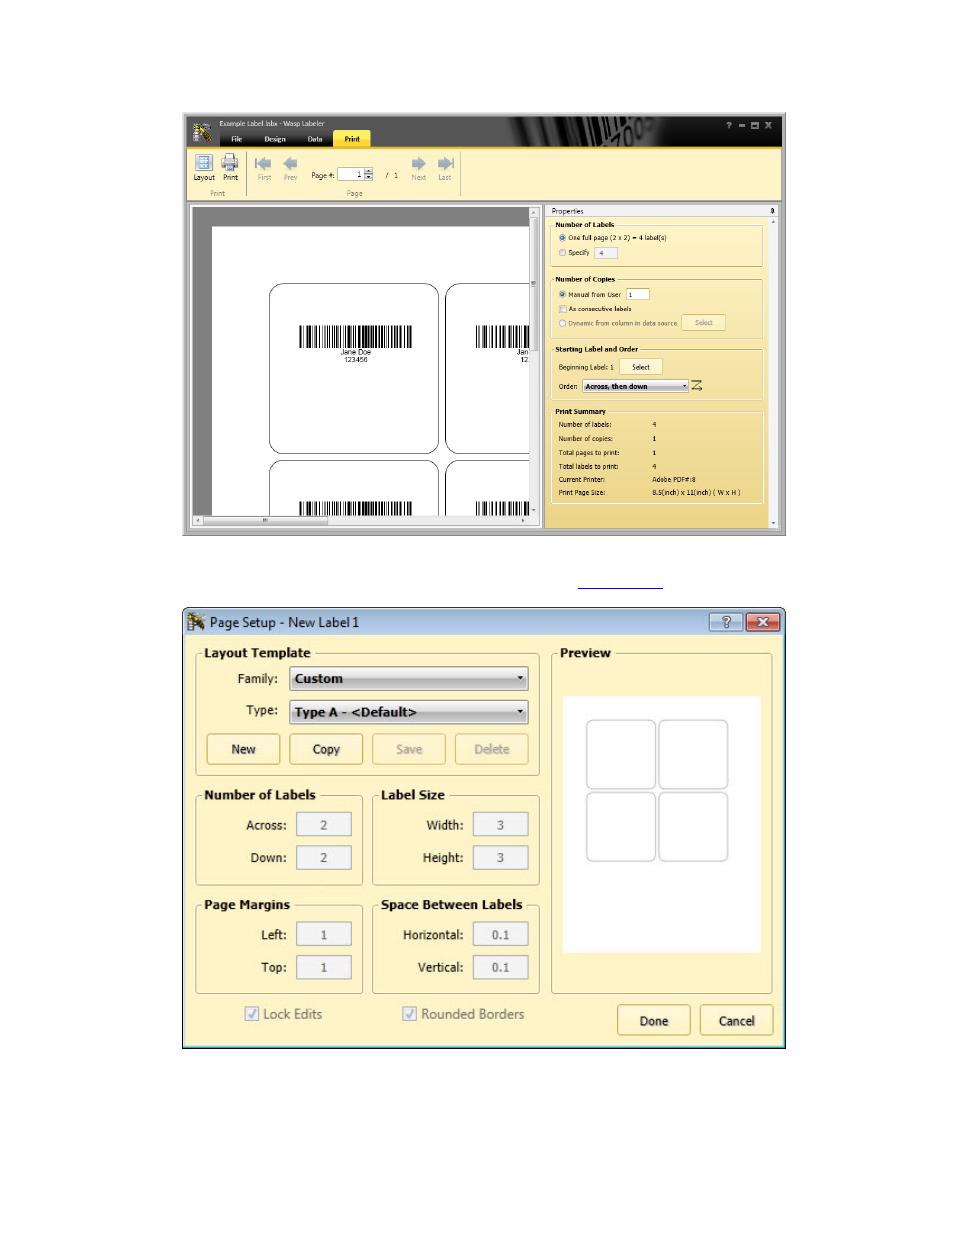Click the preview horizontal scrollbar

(x=361, y=520)
